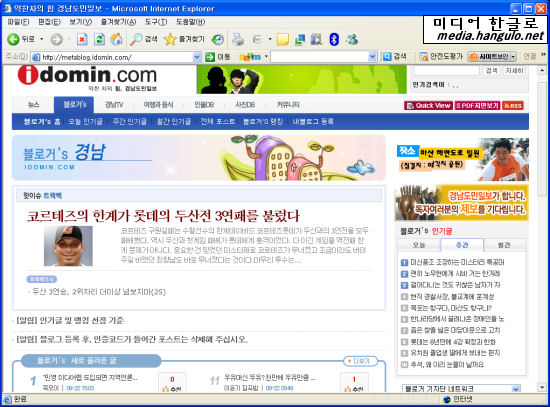Open the 도움말(H) menu
Viewport: 550px width, 407px height.
pyautogui.click(x=190, y=22)
